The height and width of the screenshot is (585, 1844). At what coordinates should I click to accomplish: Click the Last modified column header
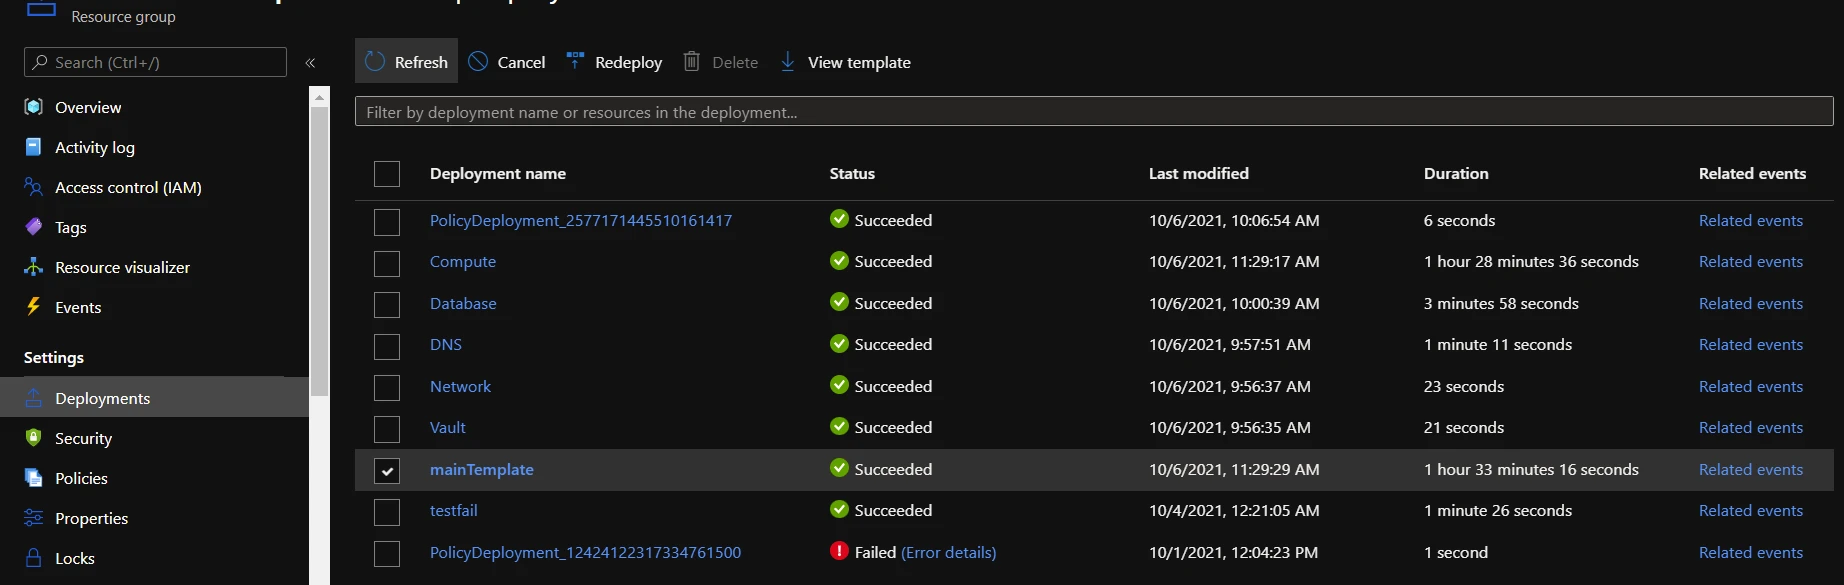pyautogui.click(x=1199, y=173)
